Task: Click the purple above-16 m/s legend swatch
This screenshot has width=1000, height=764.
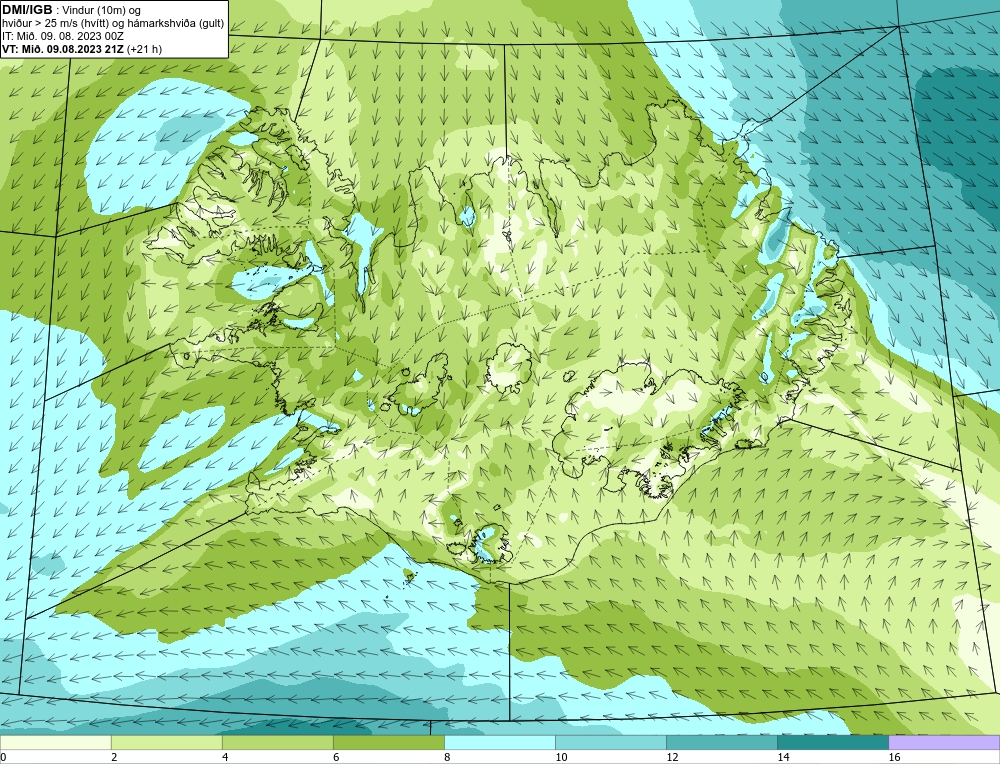Action: pos(944,742)
